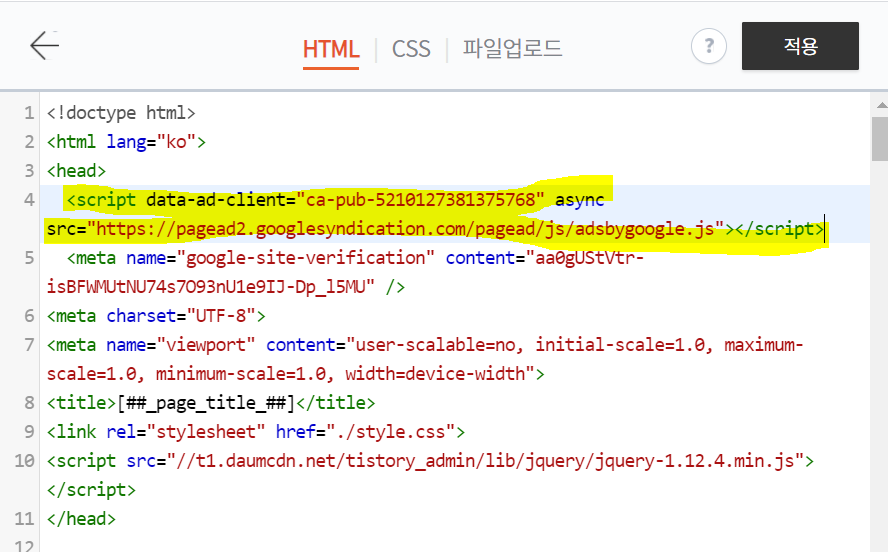Viewport: 888px width, 552px height.
Task: Switch to the CSS tab
Action: 411,49
